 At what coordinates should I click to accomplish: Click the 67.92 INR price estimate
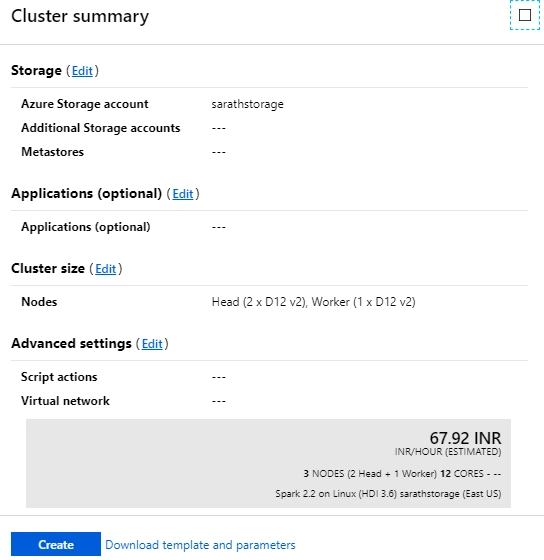465,438
